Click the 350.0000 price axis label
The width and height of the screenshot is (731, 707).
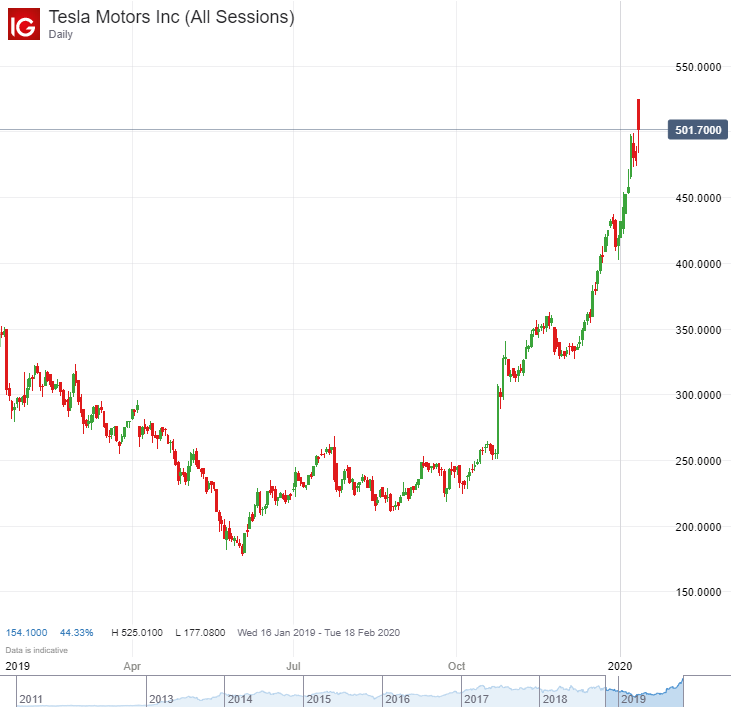[698, 330]
